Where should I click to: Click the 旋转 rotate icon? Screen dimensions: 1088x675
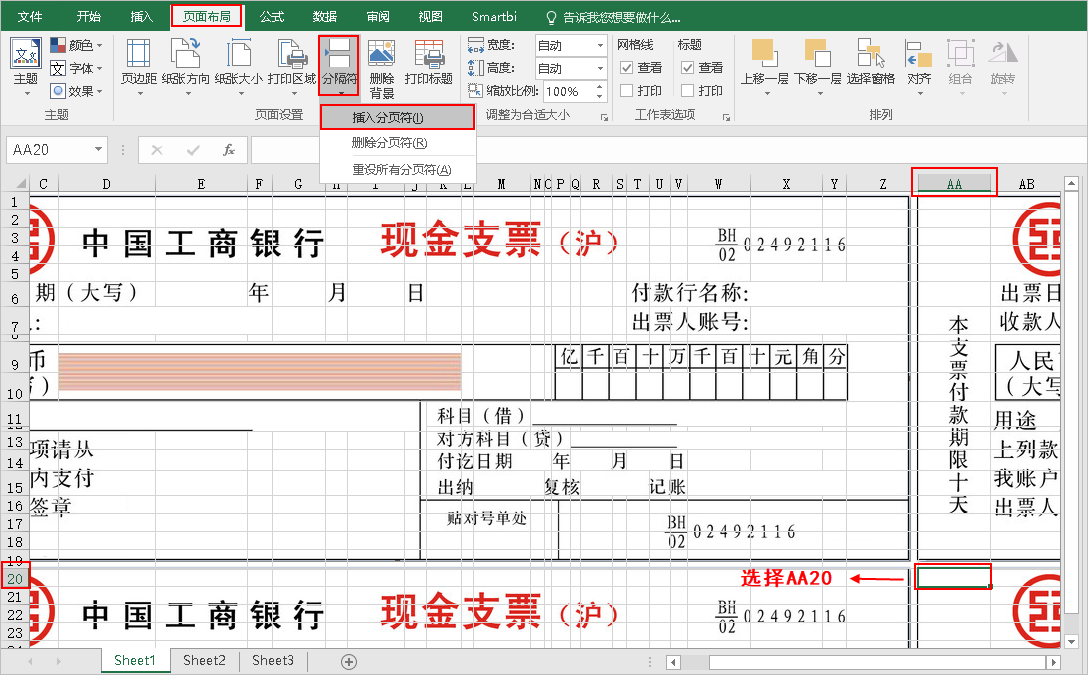(x=1003, y=66)
